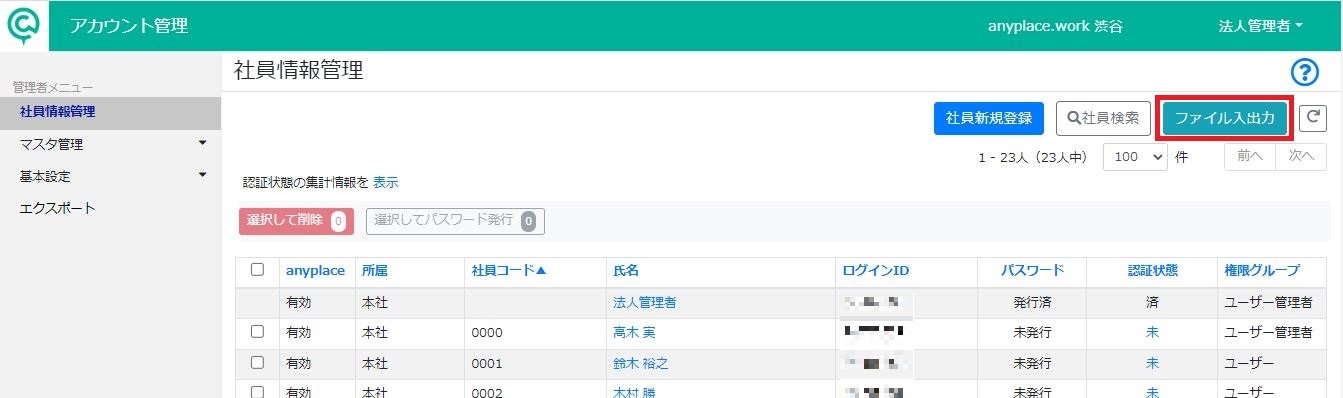Click the 表示 link for 認証状態 summary

[386, 183]
